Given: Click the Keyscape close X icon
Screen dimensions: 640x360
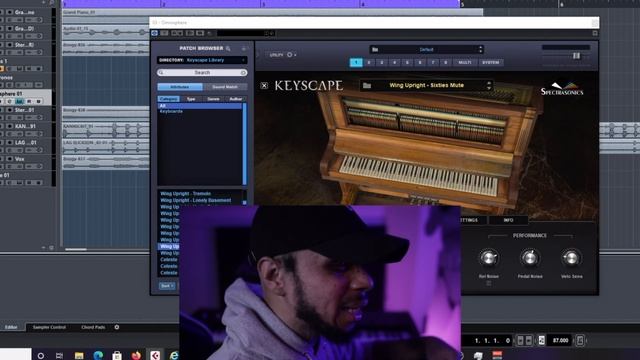Looking at the screenshot, I should pyautogui.click(x=264, y=85).
